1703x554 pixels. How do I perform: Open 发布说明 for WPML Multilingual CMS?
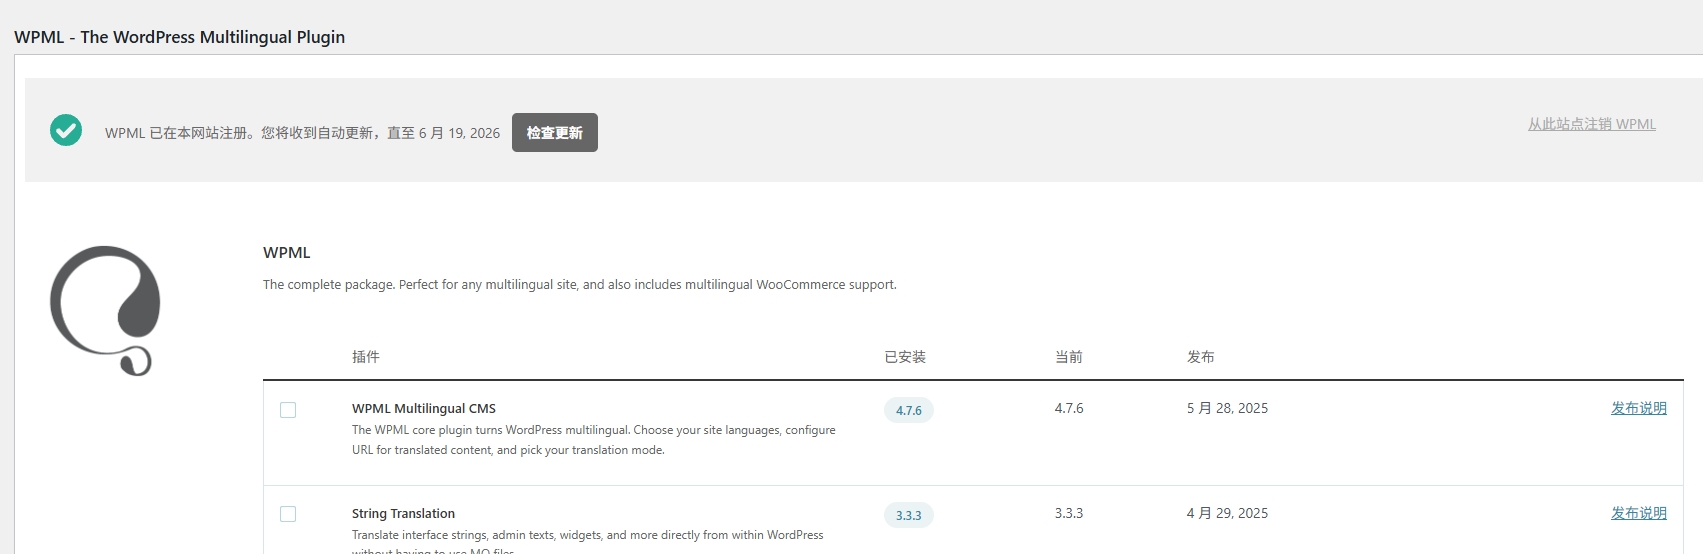[1638, 408]
